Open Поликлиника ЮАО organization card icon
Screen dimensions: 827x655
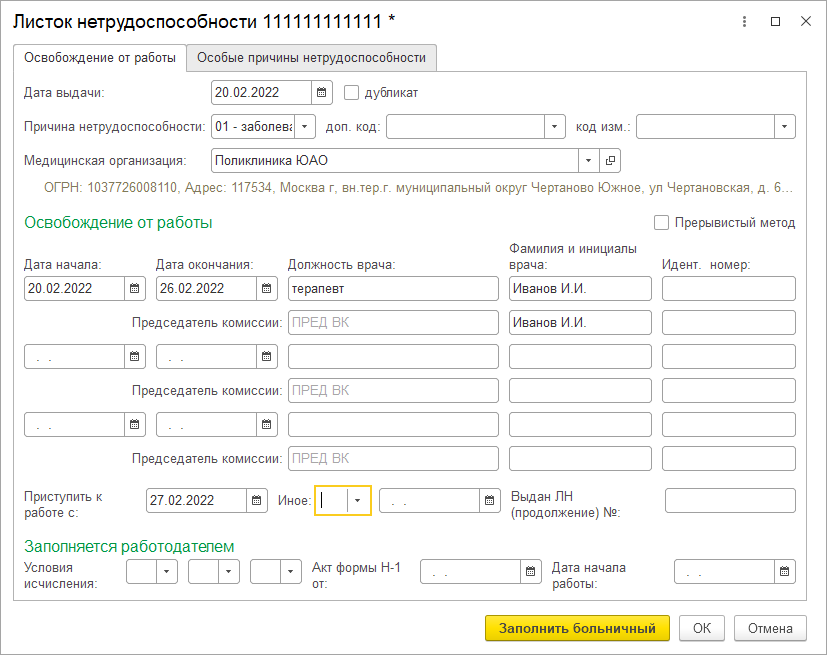tap(610, 160)
